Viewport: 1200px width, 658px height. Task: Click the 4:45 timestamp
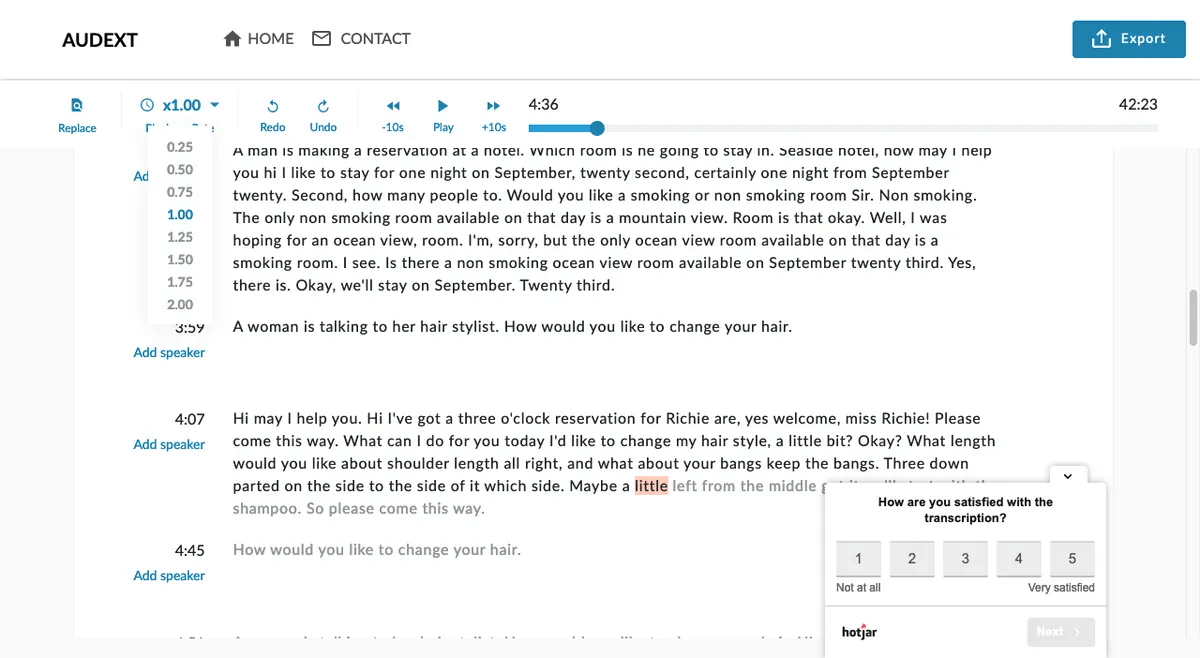(x=189, y=550)
